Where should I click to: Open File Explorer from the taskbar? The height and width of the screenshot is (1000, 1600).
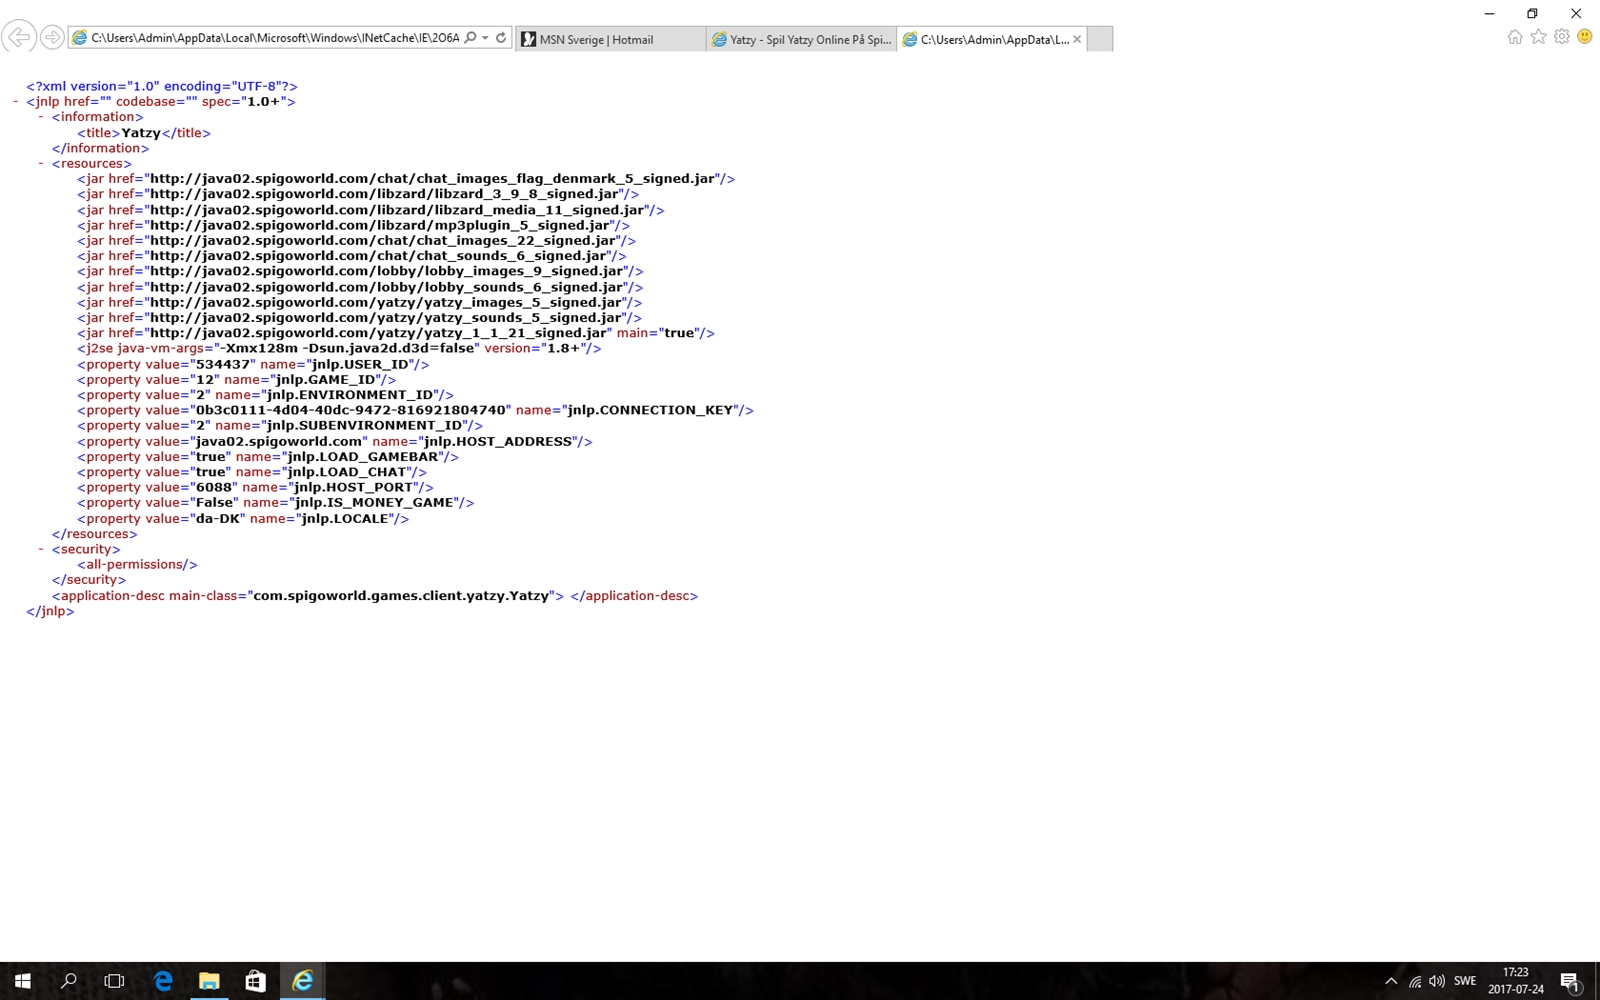[x=209, y=981]
